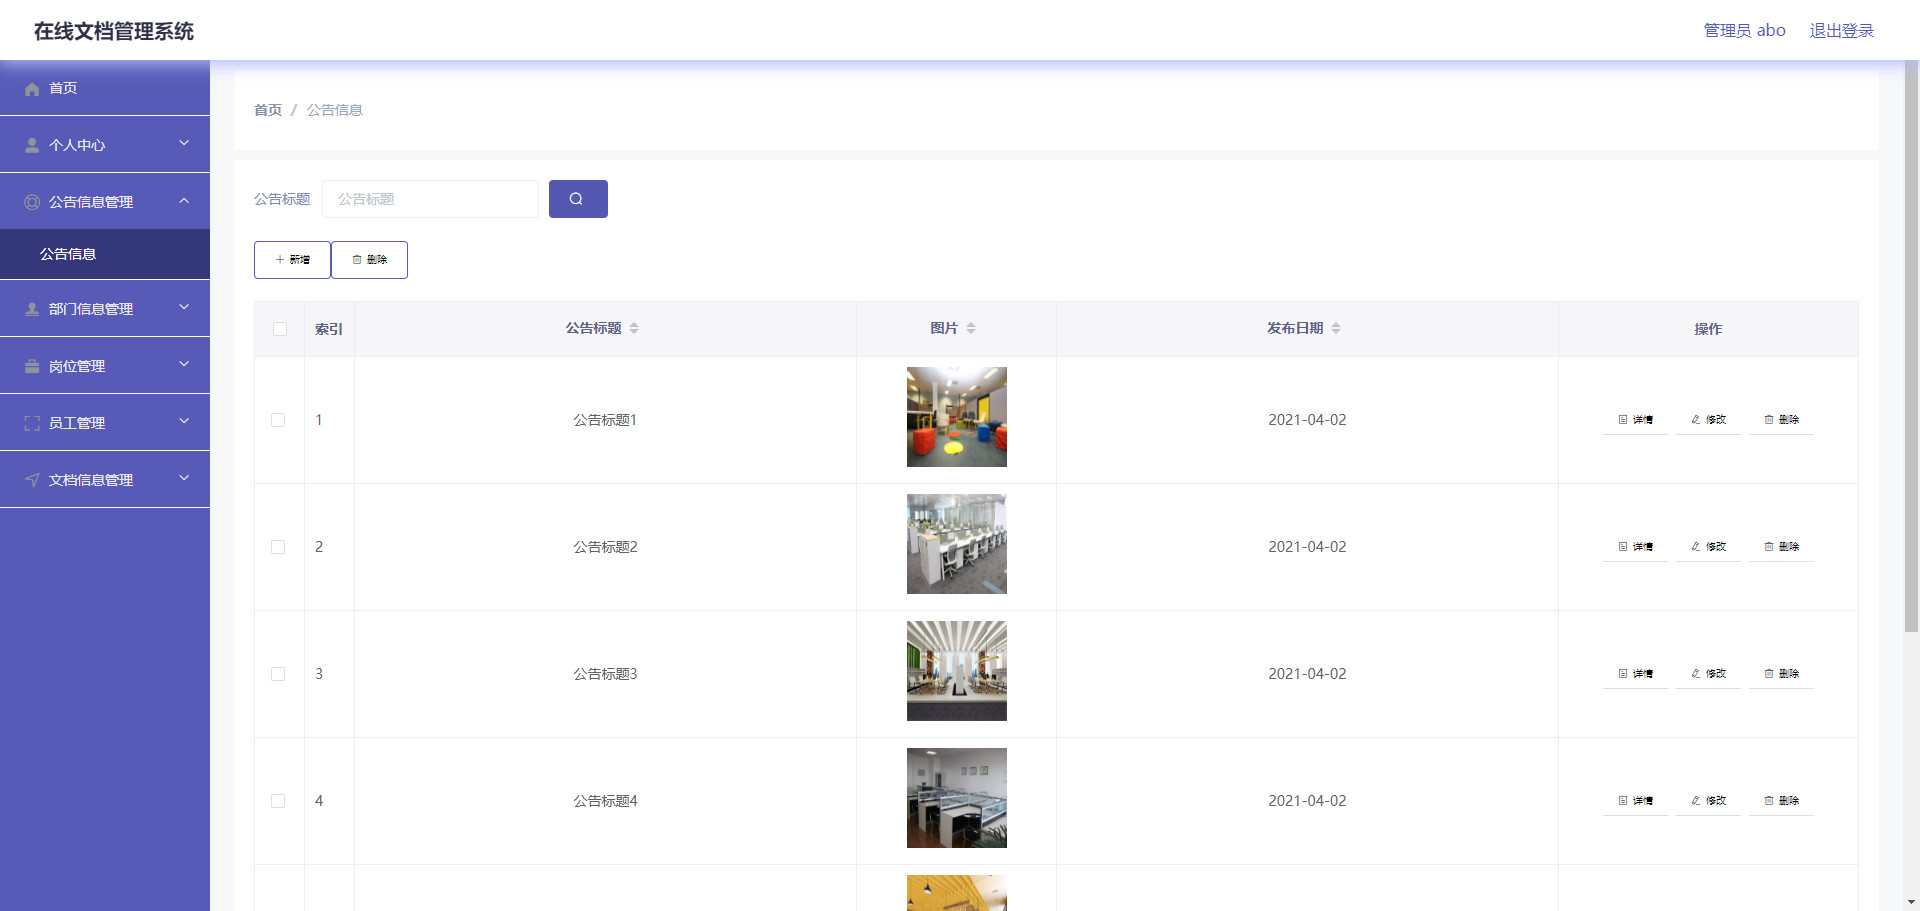Viewport: 1920px width, 911px height.
Task: Toggle the select-all checkbox in table header
Action: pos(280,329)
